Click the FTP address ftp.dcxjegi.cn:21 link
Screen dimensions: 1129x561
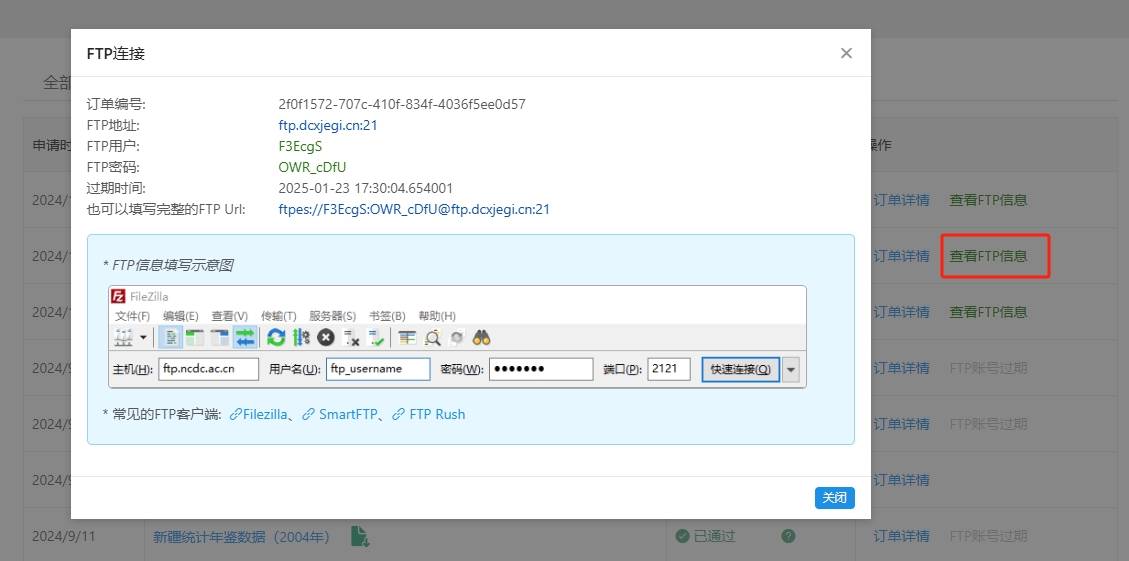pos(328,125)
